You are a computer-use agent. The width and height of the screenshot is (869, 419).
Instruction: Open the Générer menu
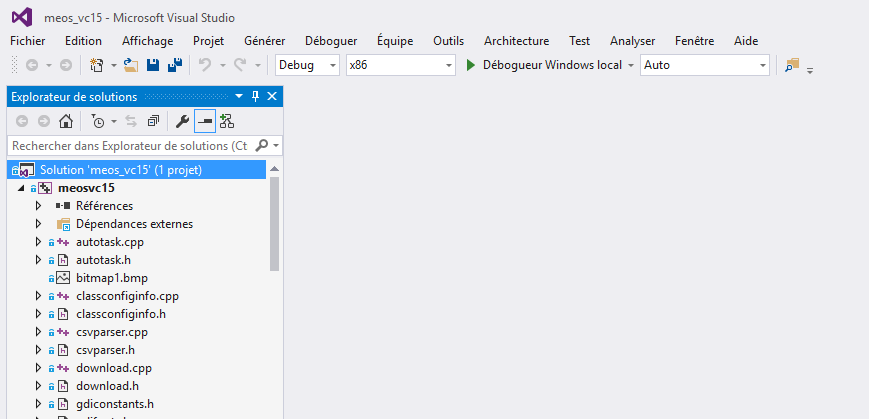point(264,41)
